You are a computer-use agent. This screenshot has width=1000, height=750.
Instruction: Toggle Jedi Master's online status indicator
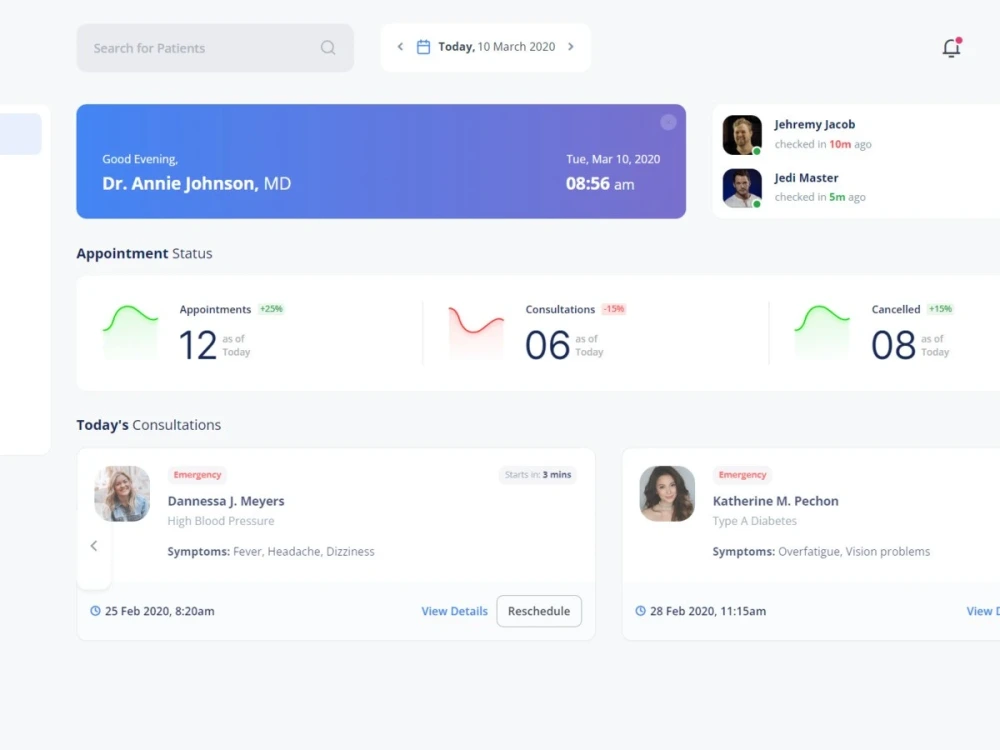pos(758,203)
